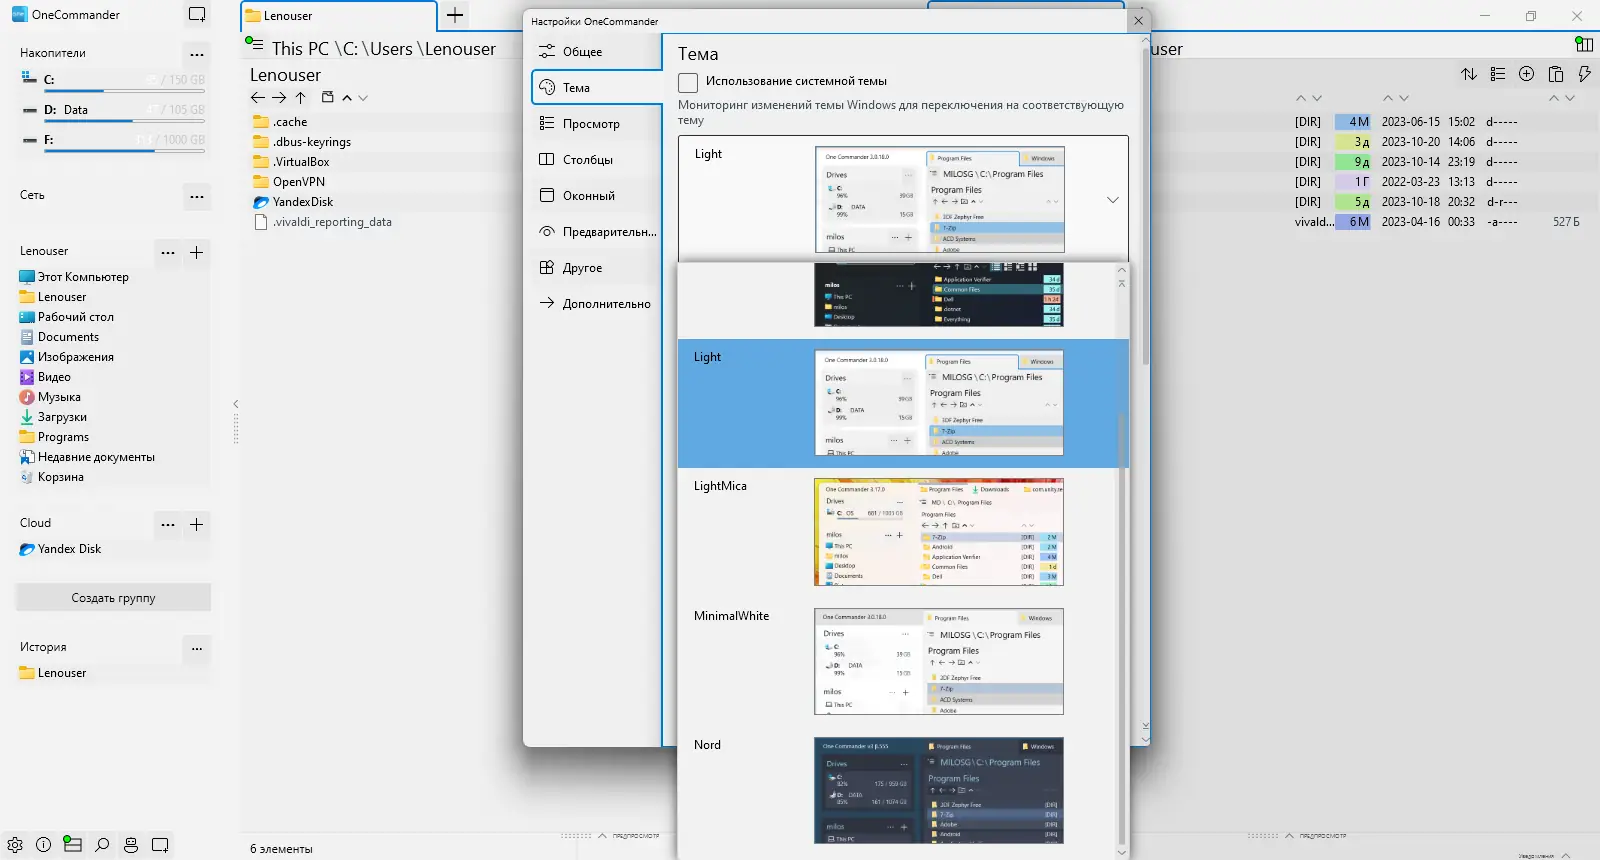Toggle column layout icon at top right

[x=1584, y=44]
